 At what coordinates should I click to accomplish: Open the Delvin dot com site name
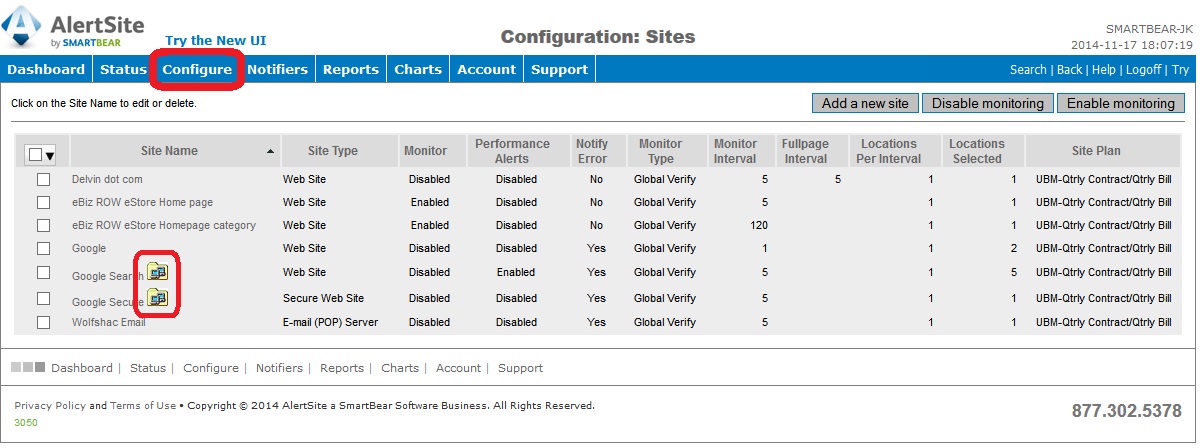108,180
